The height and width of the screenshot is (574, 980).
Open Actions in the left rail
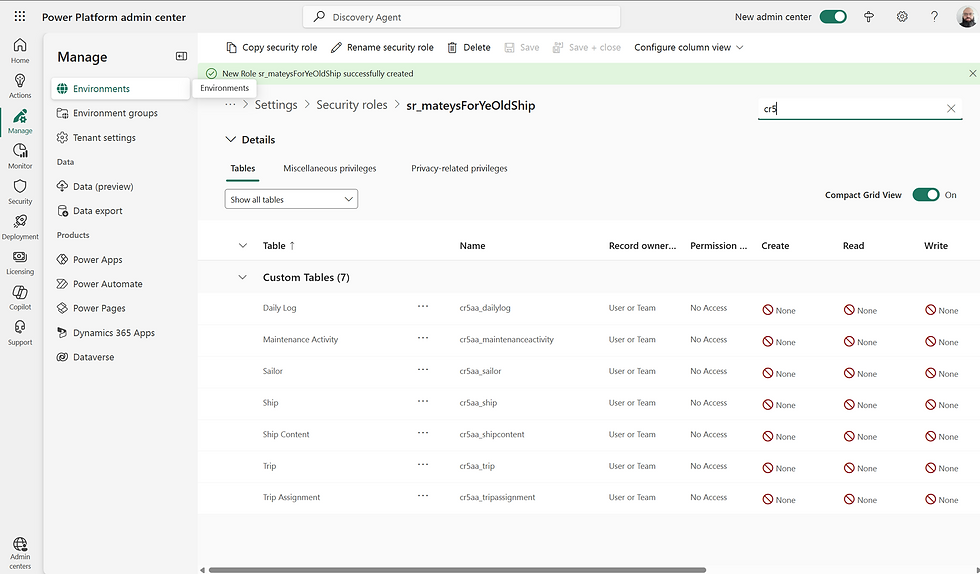[20, 86]
